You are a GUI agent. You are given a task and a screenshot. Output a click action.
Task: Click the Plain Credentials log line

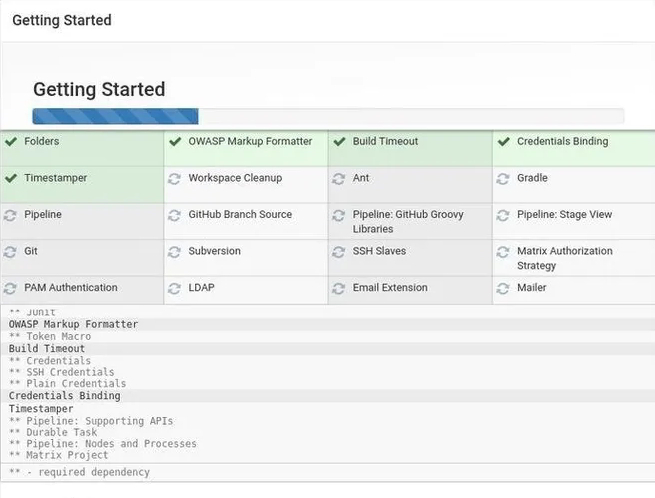point(67,384)
